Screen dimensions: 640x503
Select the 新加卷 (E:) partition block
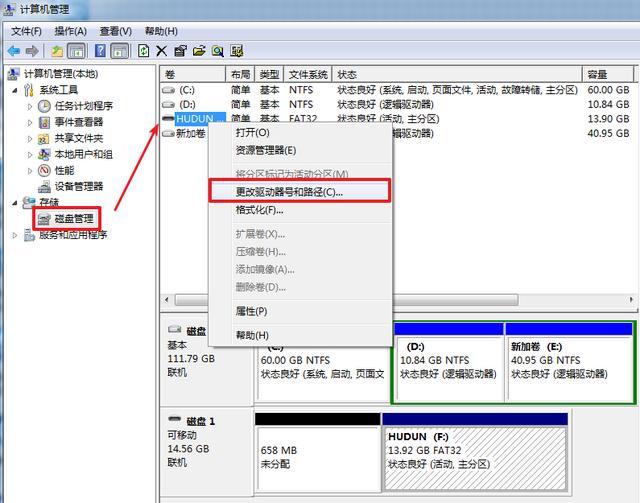click(x=569, y=361)
